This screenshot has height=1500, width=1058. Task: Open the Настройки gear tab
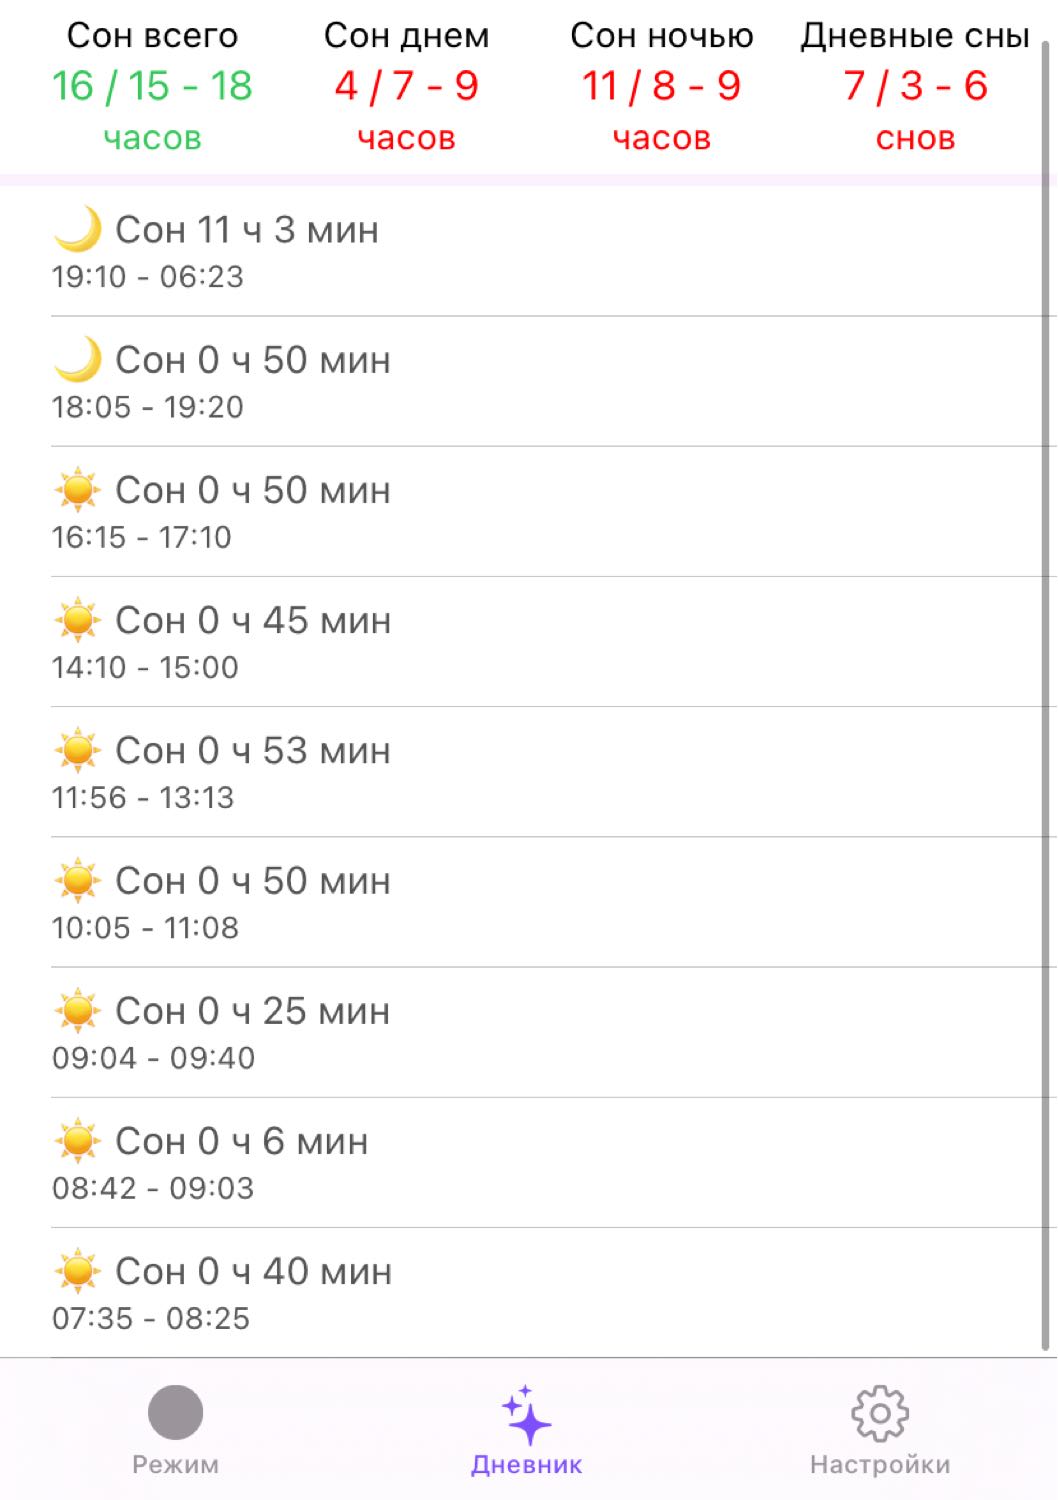(x=880, y=1428)
